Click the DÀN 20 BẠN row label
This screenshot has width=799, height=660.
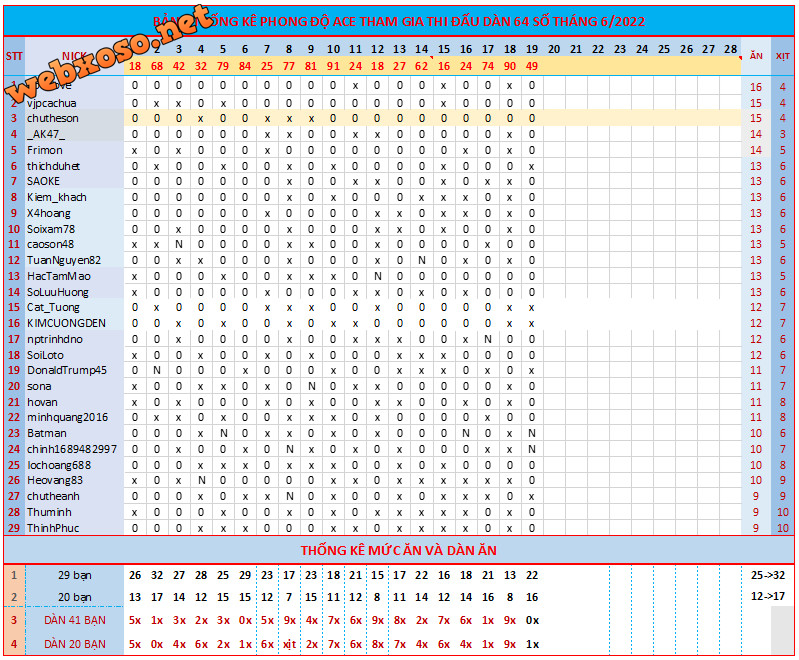tap(75, 644)
